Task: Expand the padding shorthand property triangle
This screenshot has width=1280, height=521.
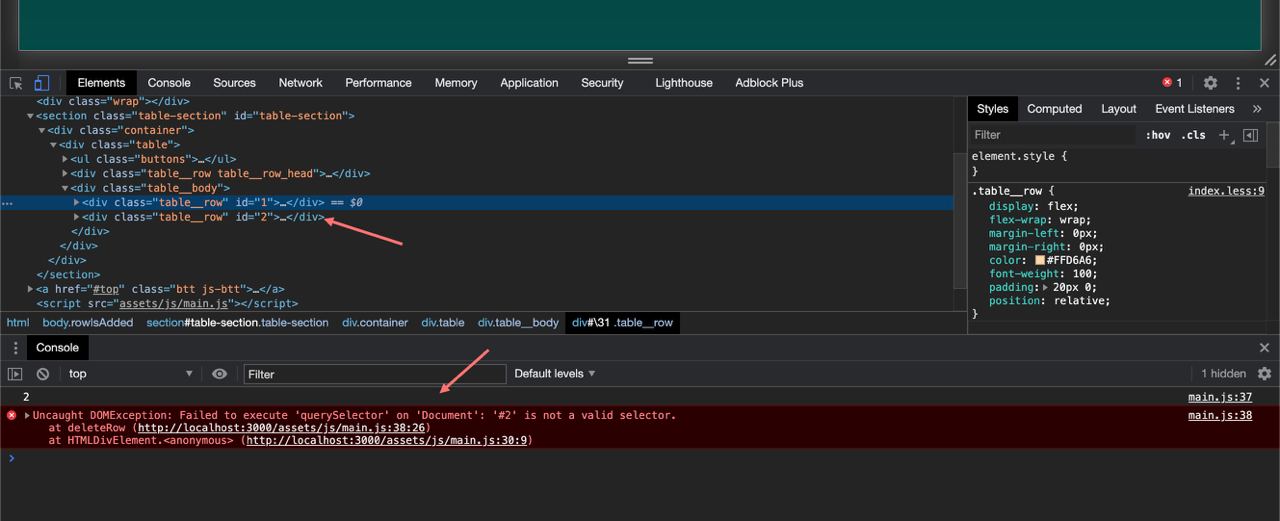Action: click(x=1046, y=287)
